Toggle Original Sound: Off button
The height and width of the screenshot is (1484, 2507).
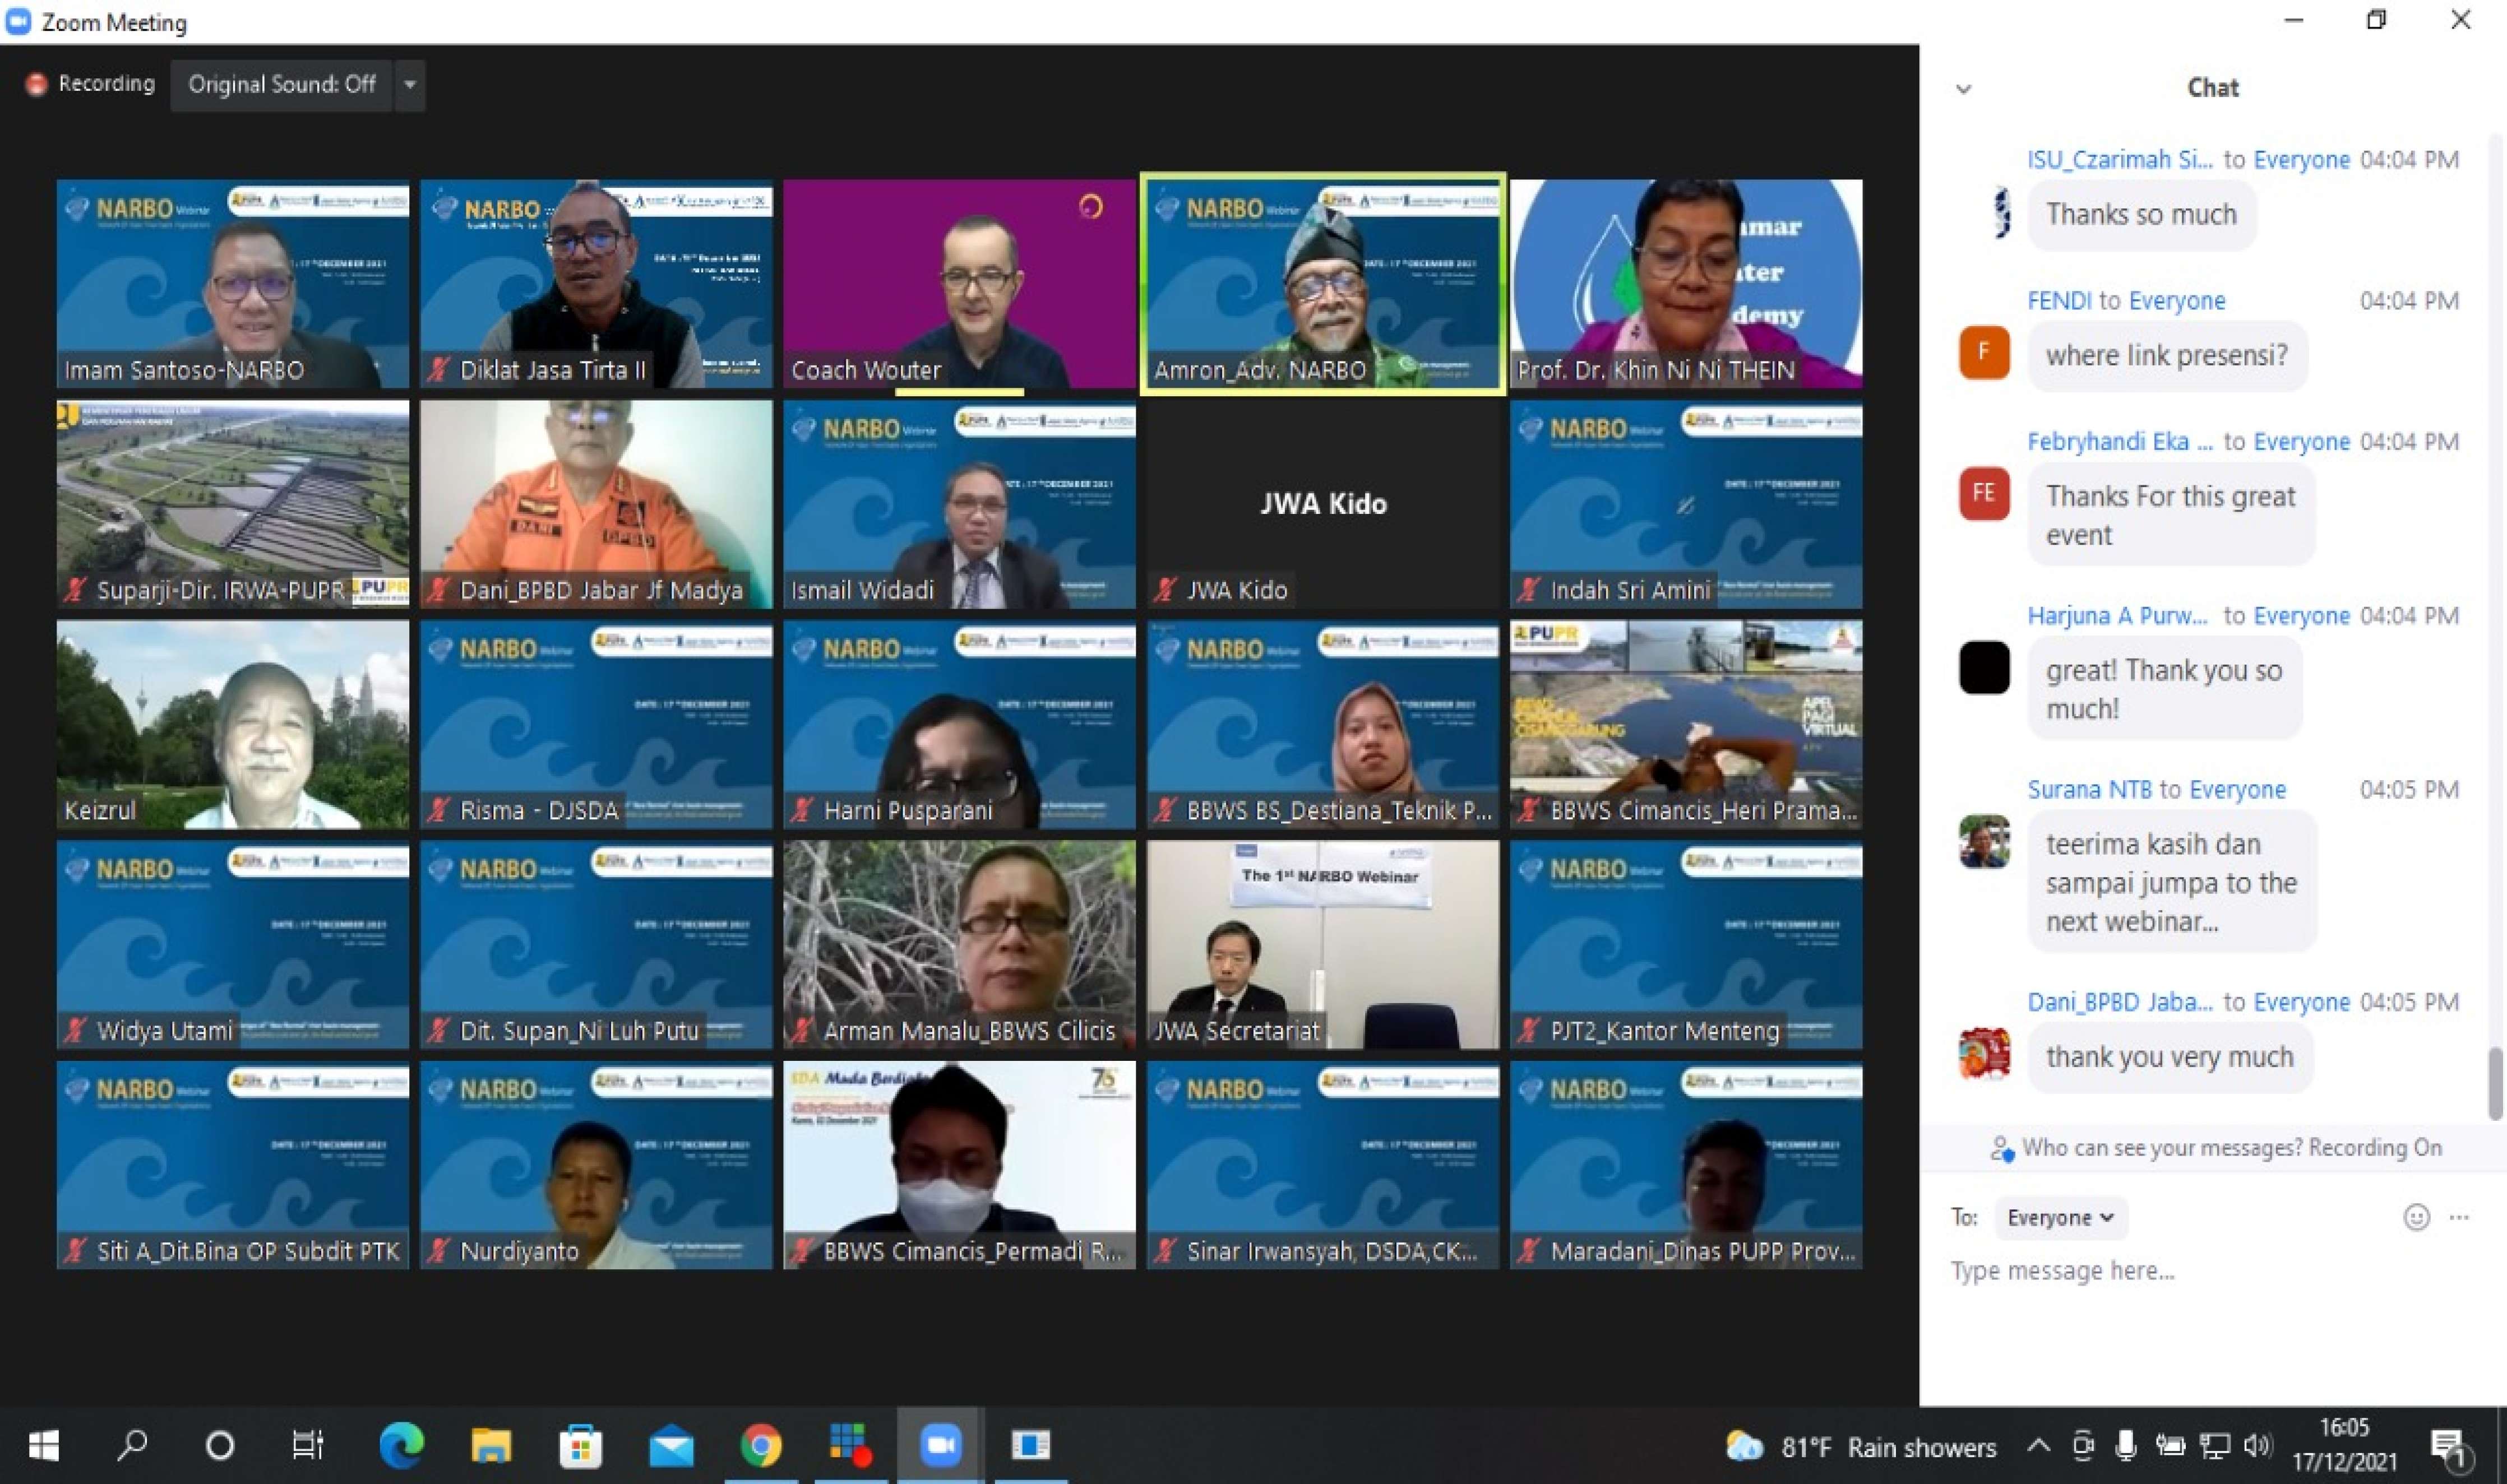[x=282, y=85]
